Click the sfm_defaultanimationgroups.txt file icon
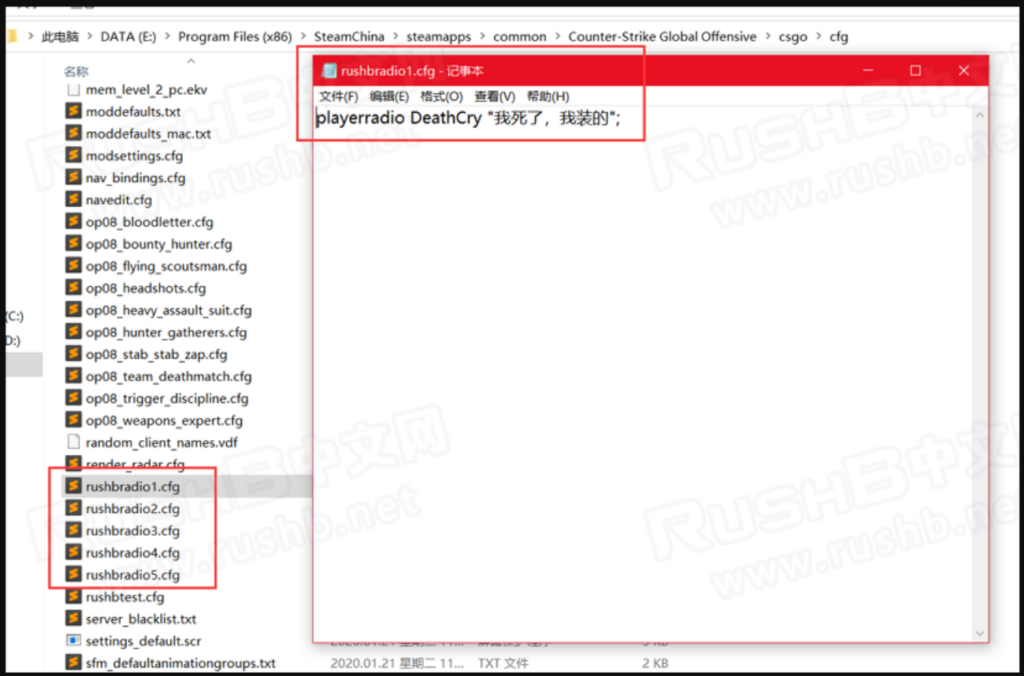The image size is (1024, 676). (73, 663)
